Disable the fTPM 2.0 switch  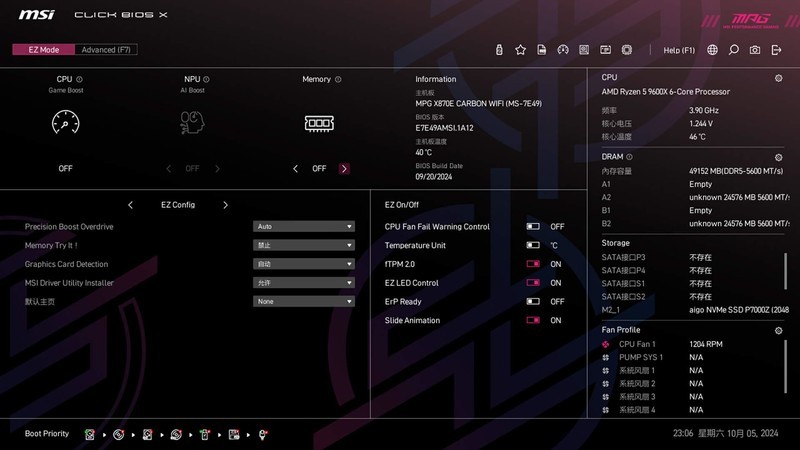click(x=533, y=264)
